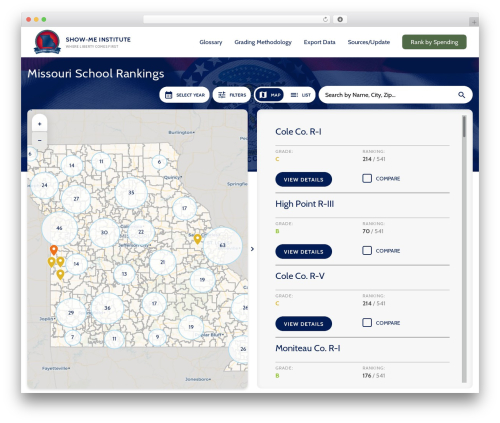Image resolution: width=500 pixels, height=423 pixels.
Task: Switch to Map view
Action: [269, 95]
